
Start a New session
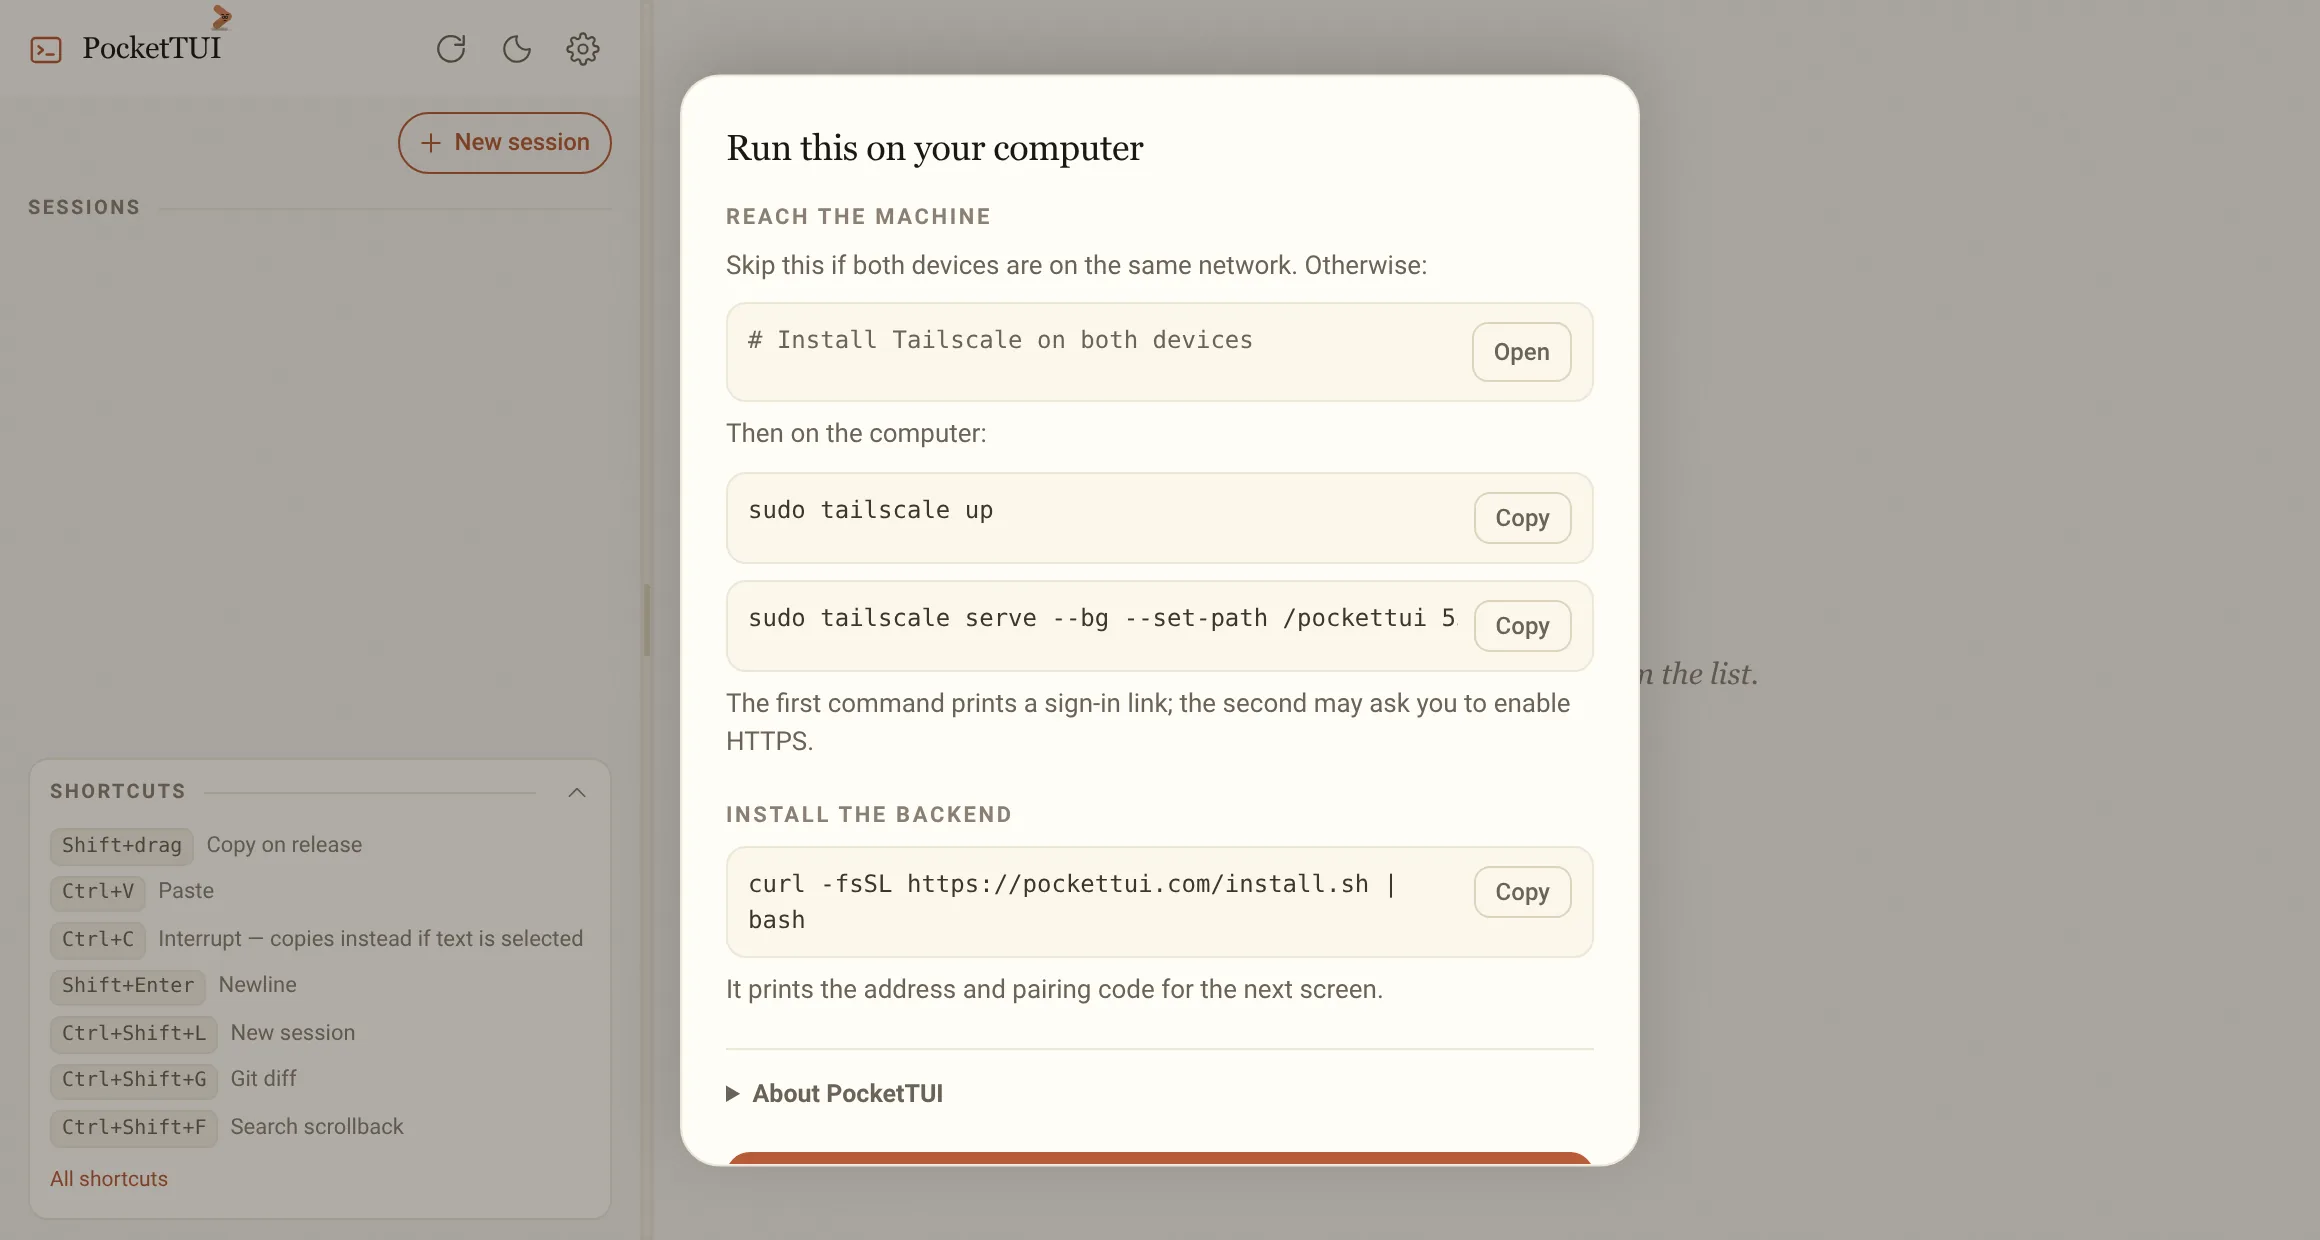tap(505, 143)
